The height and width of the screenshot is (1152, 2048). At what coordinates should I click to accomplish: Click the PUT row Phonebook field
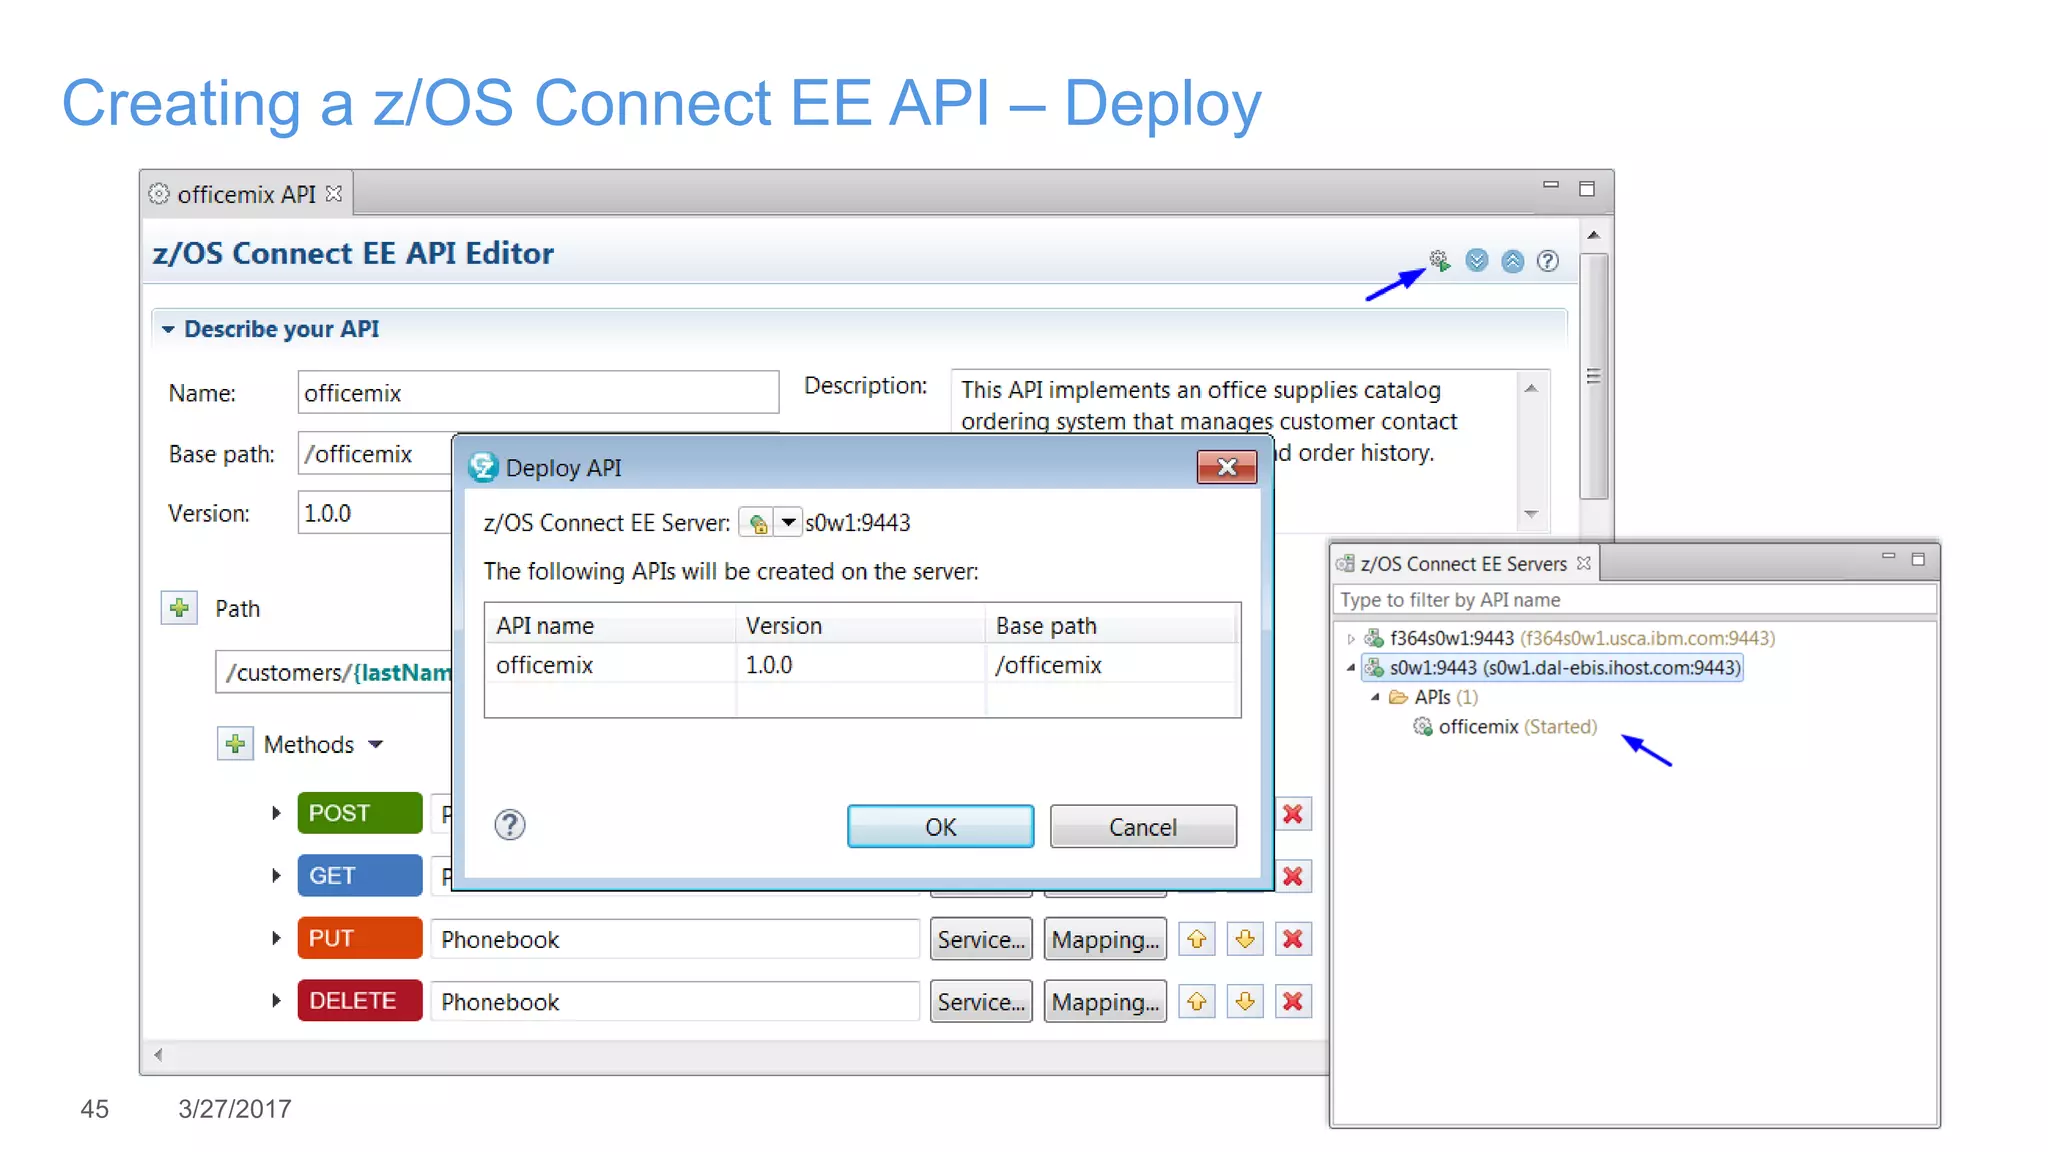click(x=675, y=939)
